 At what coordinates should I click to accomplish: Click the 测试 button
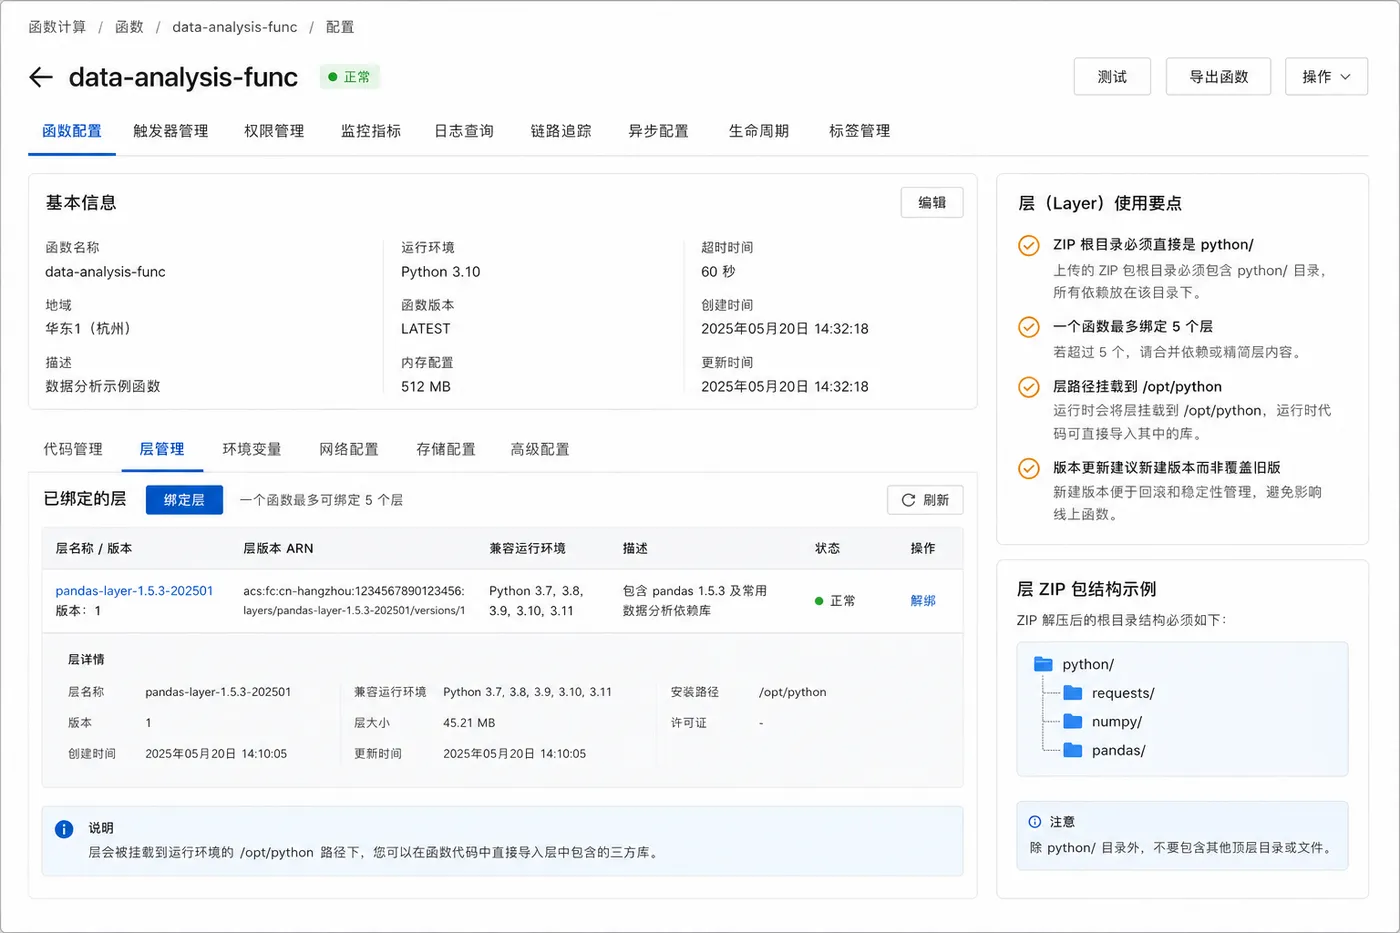pos(1112,77)
